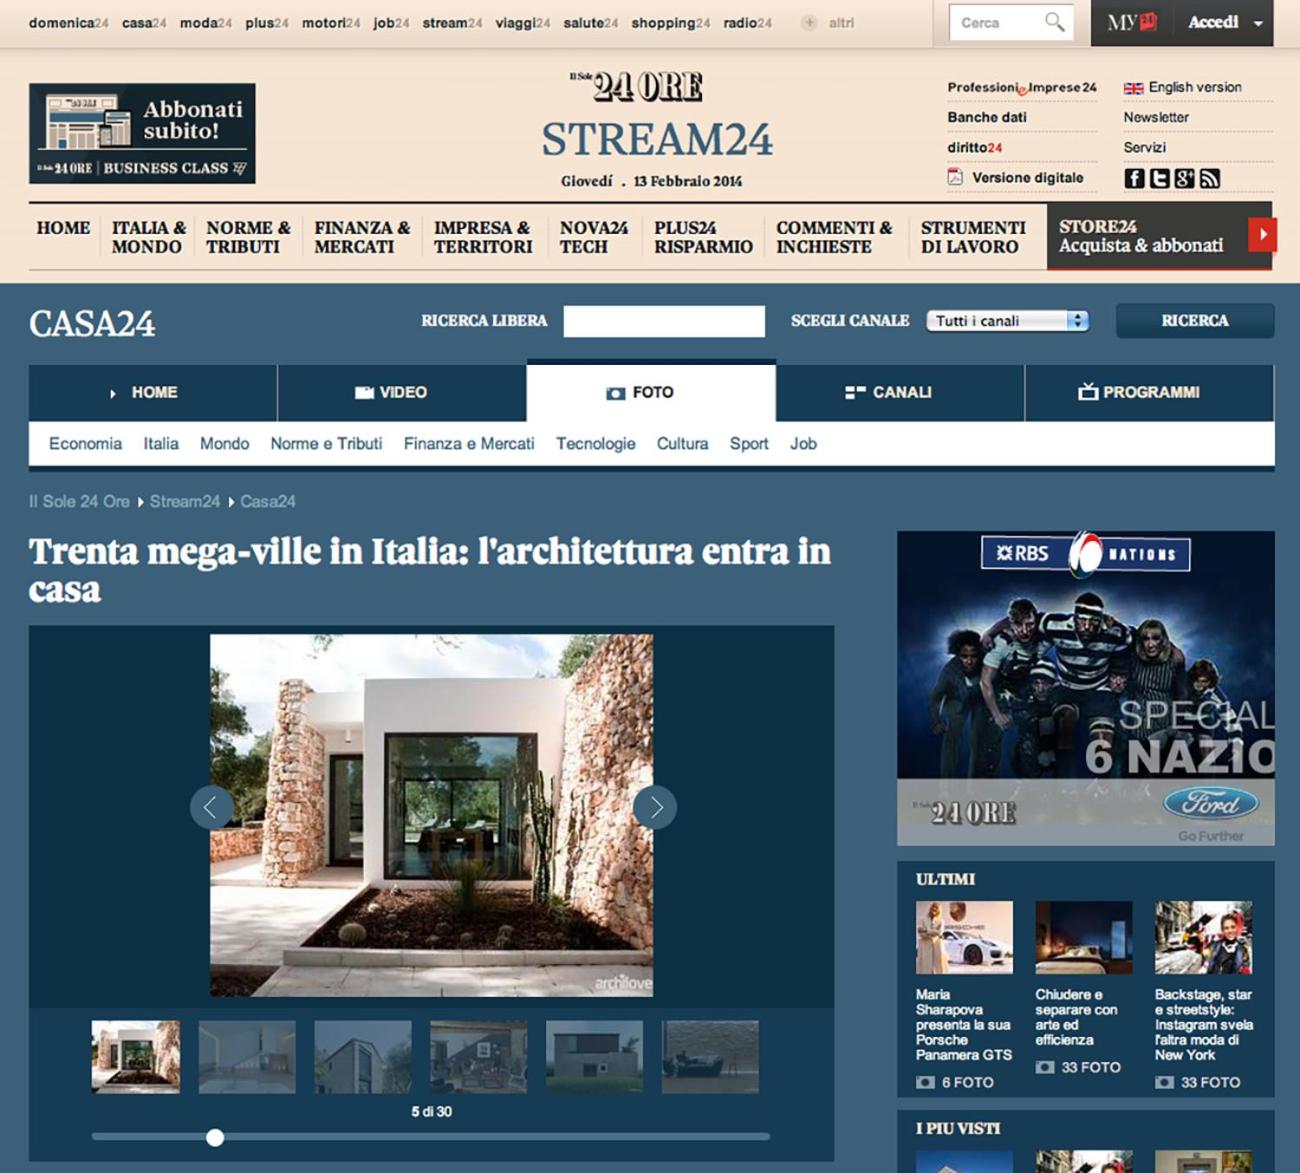Image resolution: width=1300 pixels, height=1173 pixels.
Task: Open the Google Plus social icon
Action: point(1184,178)
